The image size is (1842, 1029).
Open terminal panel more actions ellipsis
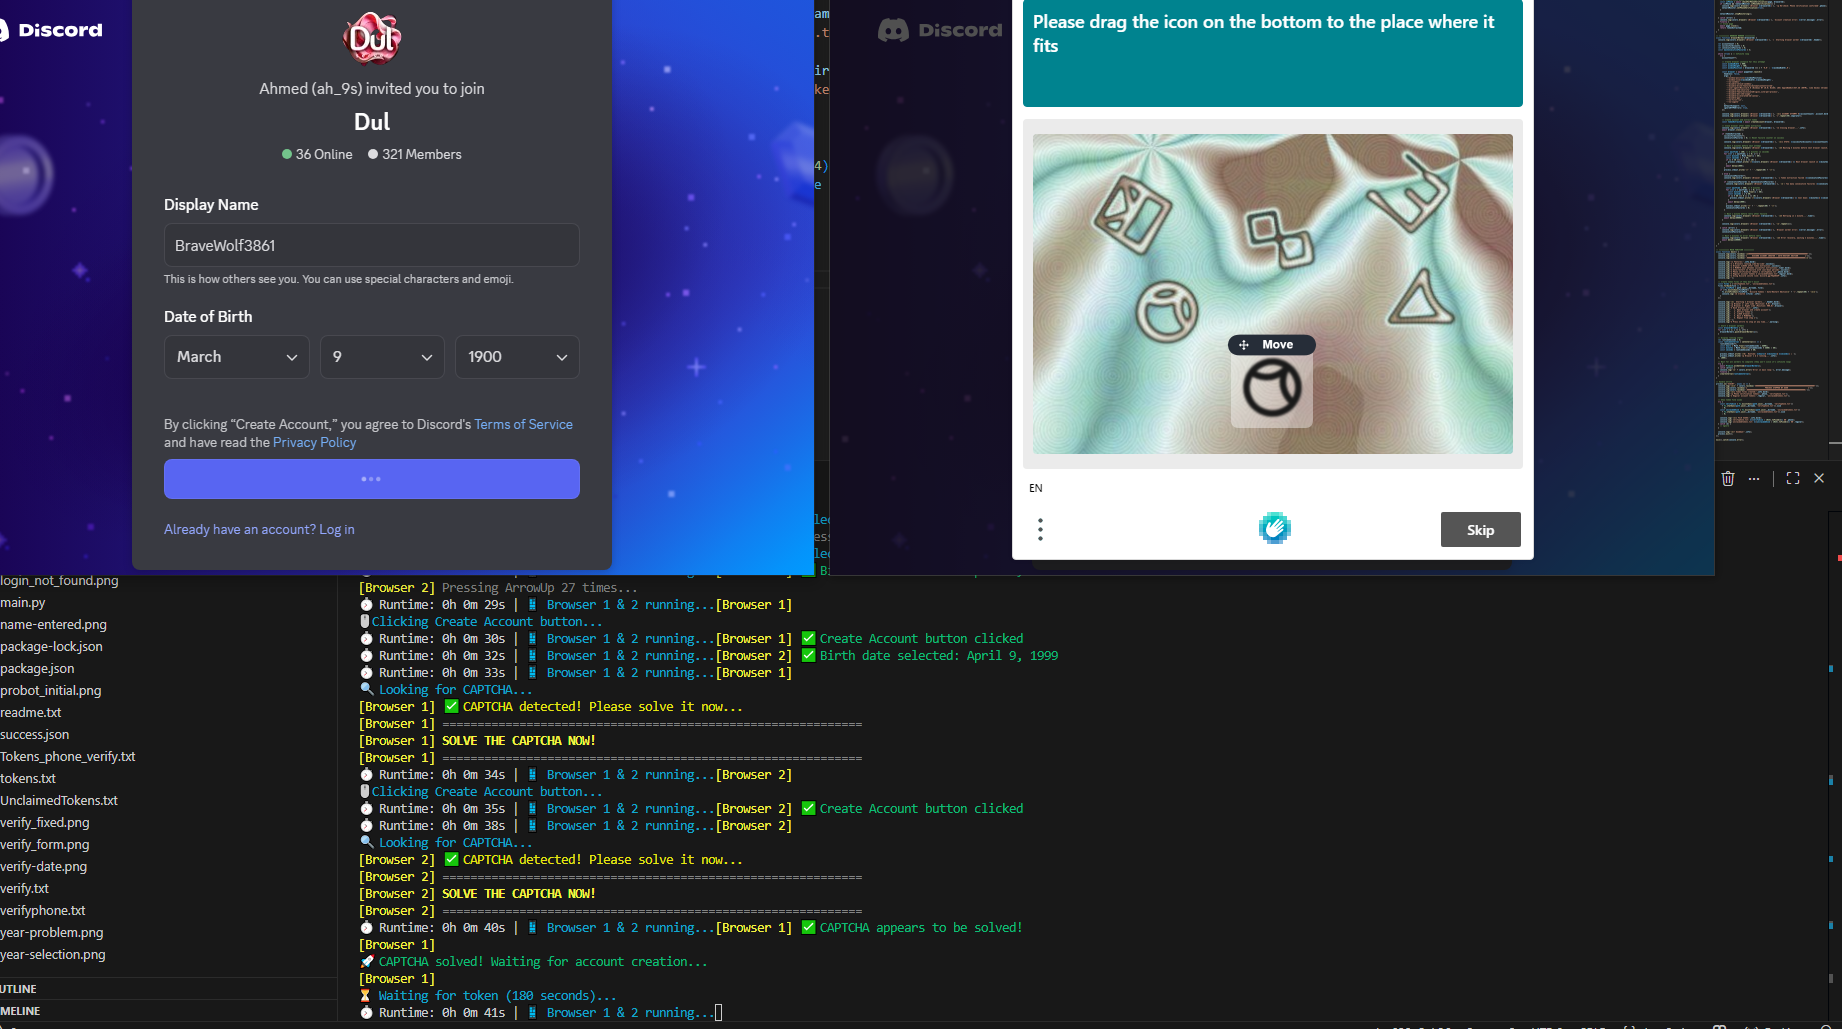(x=1754, y=478)
